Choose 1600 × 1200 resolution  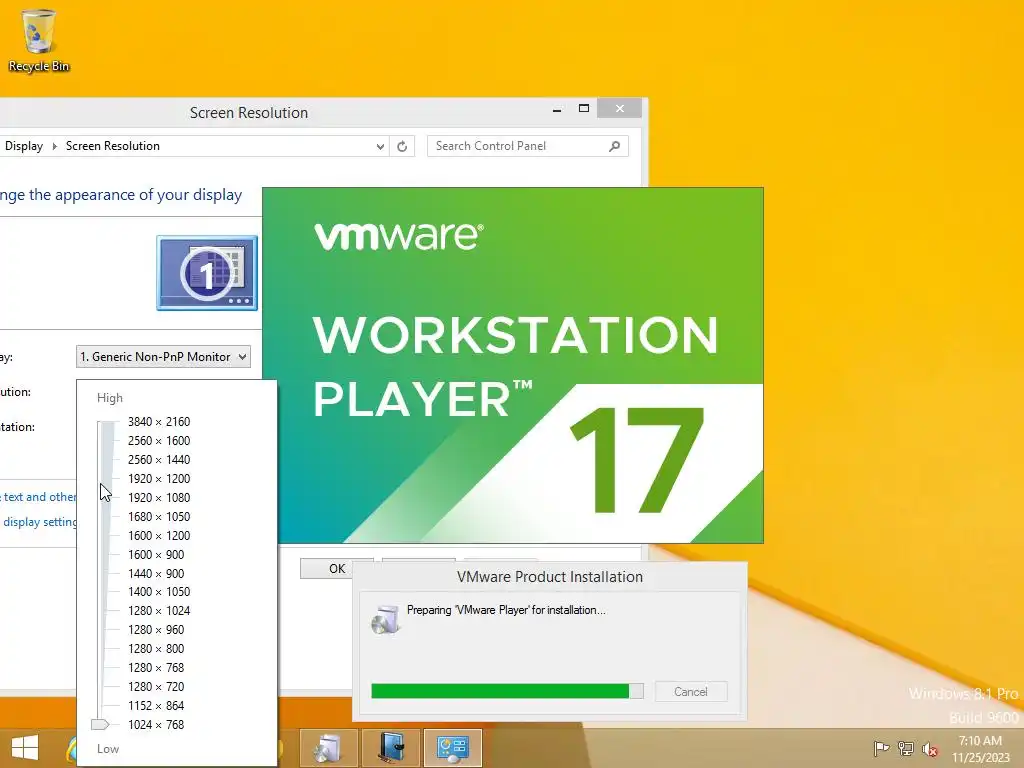[159, 536]
